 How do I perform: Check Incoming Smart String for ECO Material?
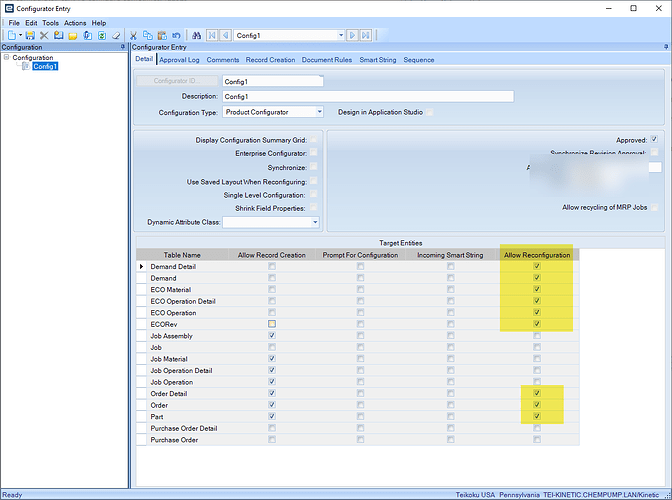pyautogui.click(x=450, y=289)
